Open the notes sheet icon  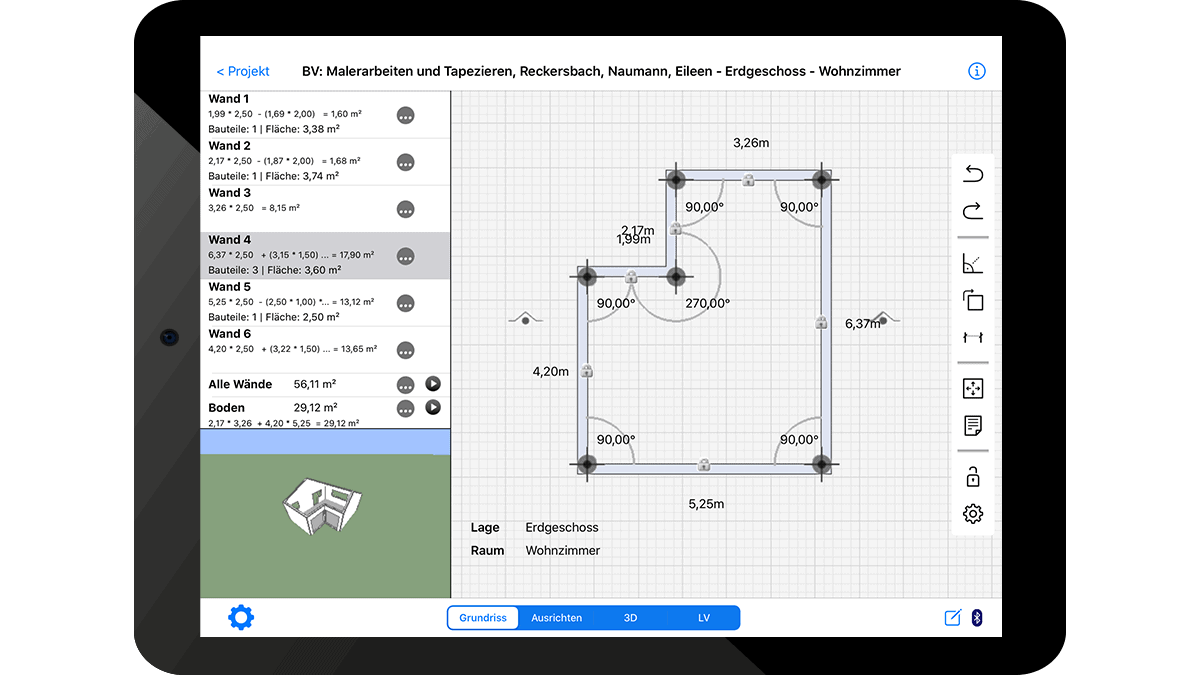(x=973, y=426)
